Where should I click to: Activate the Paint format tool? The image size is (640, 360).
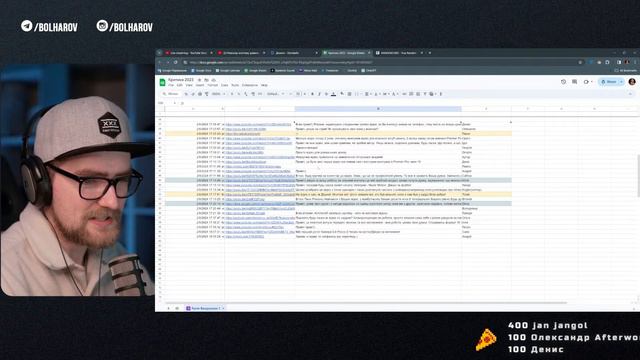click(x=207, y=94)
